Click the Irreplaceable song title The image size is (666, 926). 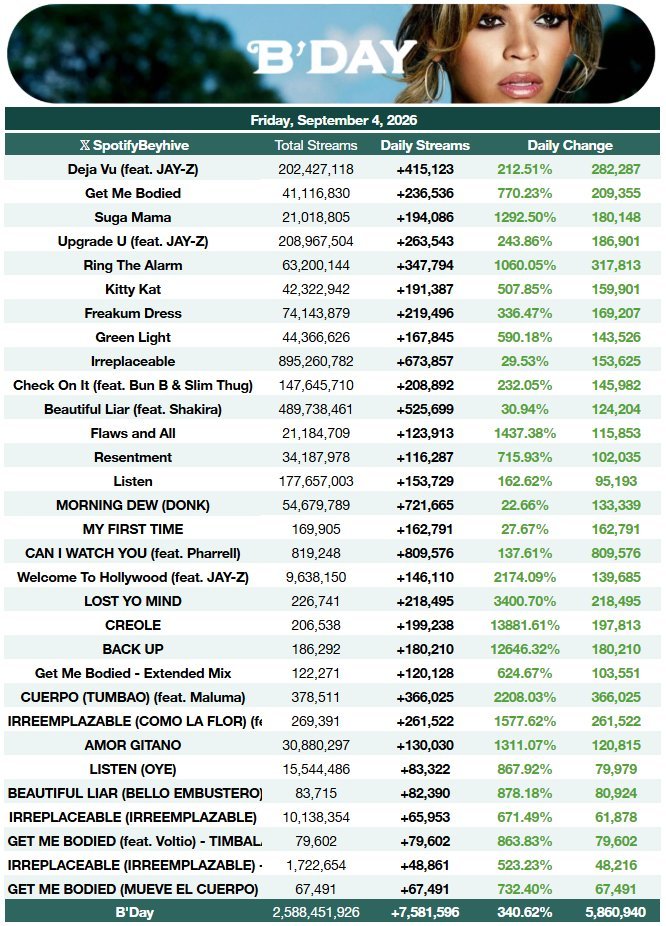click(x=133, y=361)
